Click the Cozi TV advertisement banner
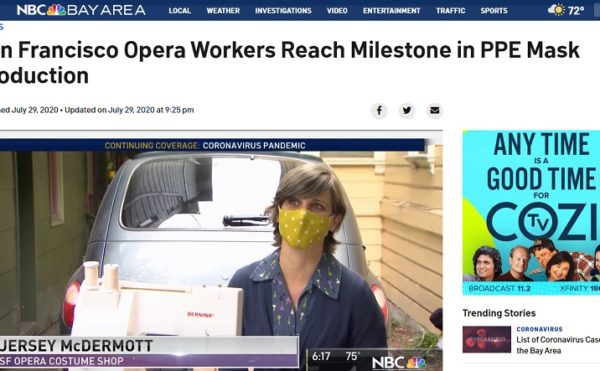Screen dimensions: 600x371 [531, 213]
